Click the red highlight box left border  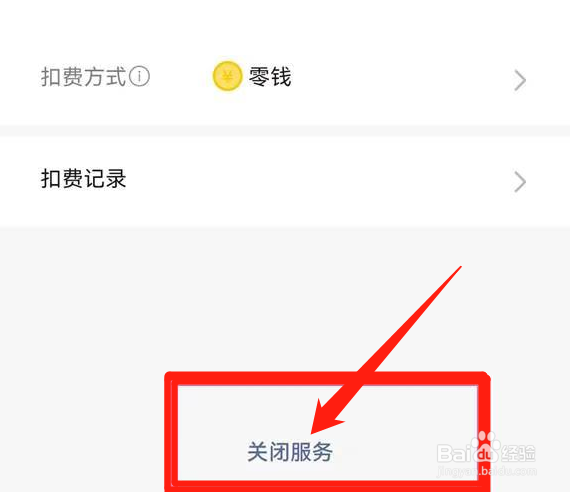pos(171,433)
